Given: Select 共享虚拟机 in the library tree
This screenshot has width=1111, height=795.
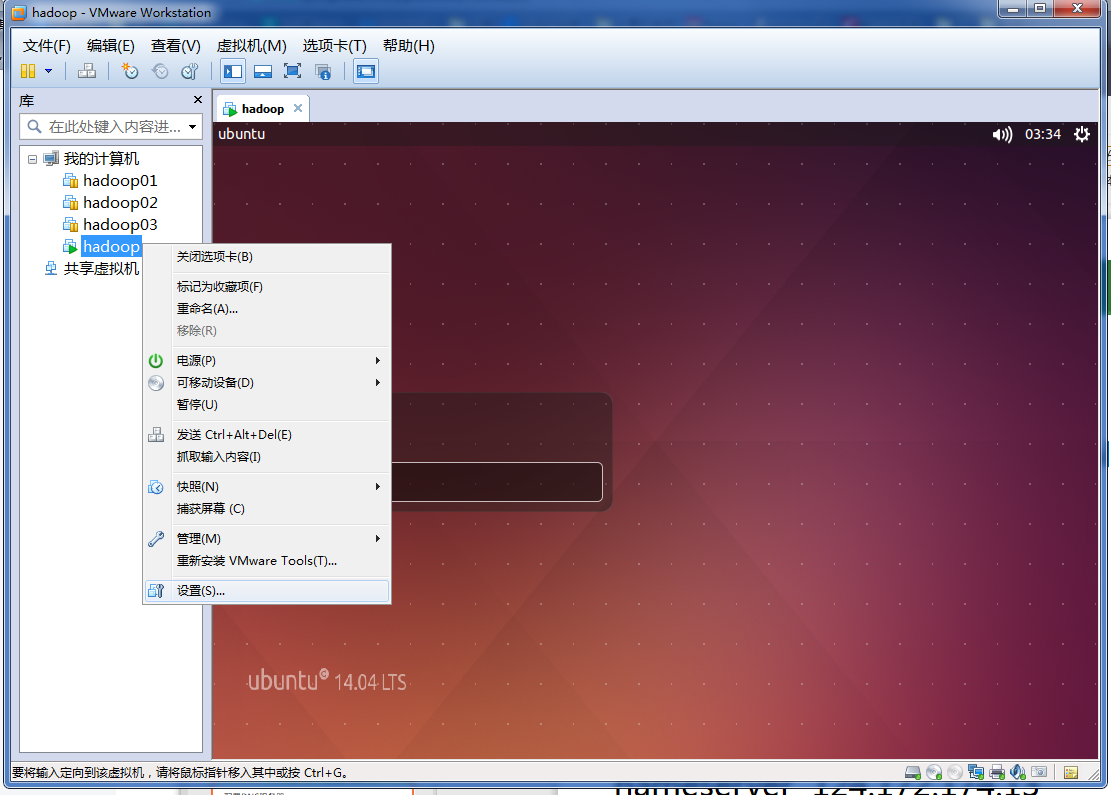Looking at the screenshot, I should tap(101, 269).
